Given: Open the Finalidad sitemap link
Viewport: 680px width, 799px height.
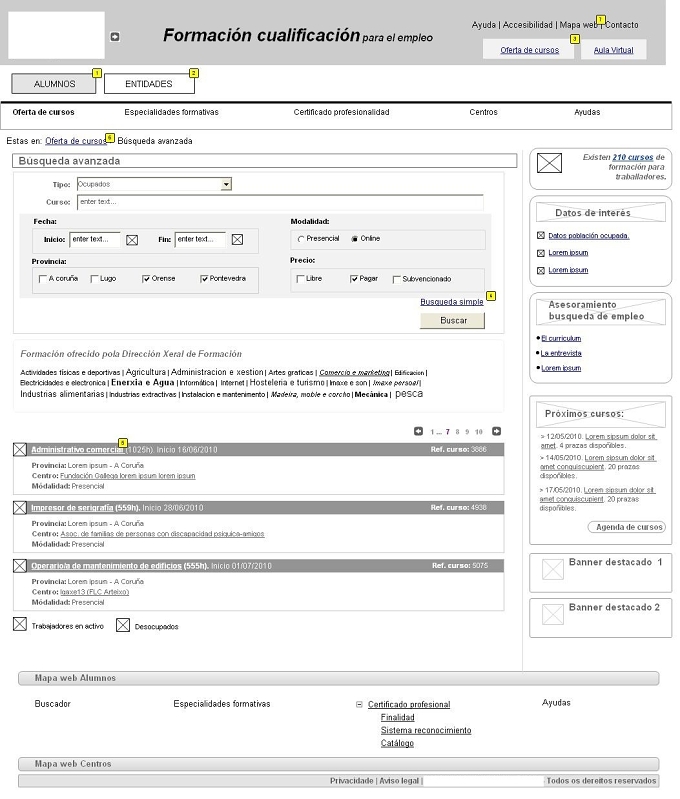Looking at the screenshot, I should tap(397, 717).
